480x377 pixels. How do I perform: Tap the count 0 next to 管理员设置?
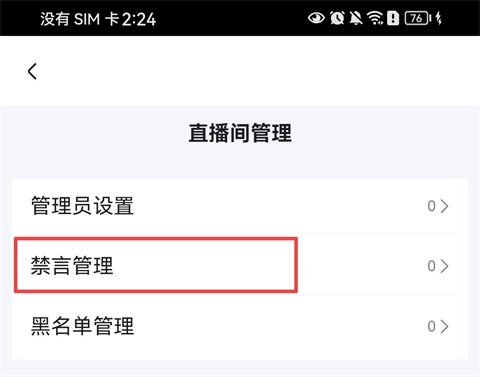[x=432, y=206]
